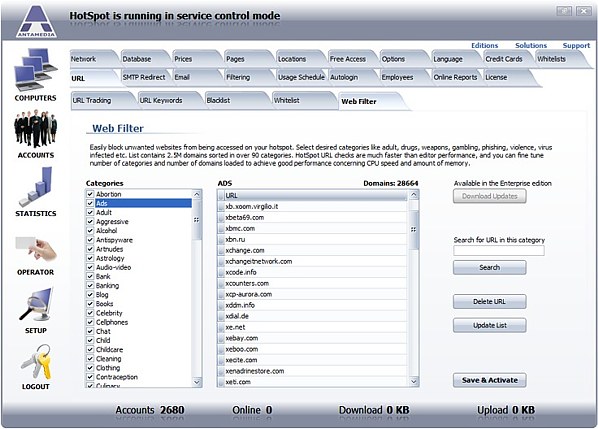Select xebay.com in the URL list

[x=312, y=338]
